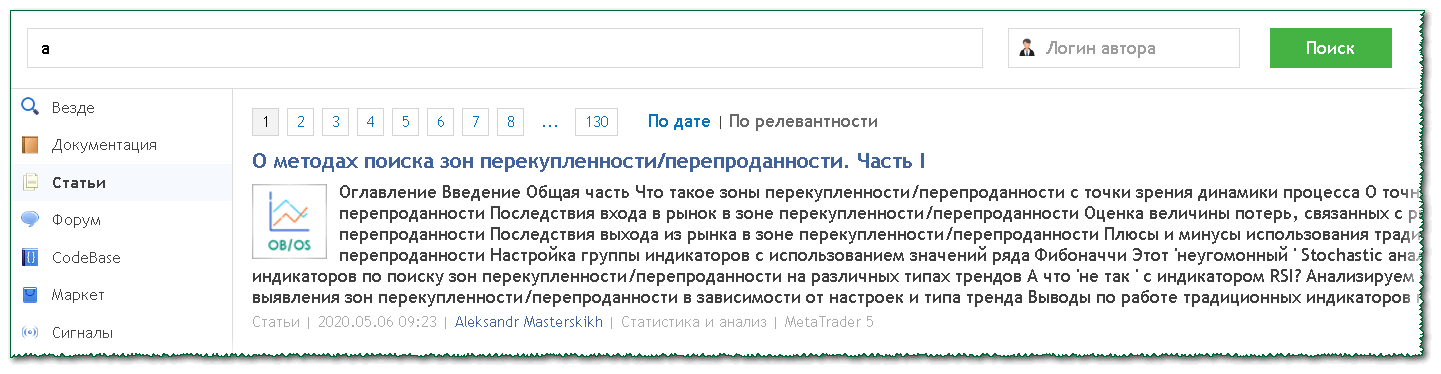Open article О методах поиска зон перекупленности
1441x374 pixels.
tap(588, 161)
